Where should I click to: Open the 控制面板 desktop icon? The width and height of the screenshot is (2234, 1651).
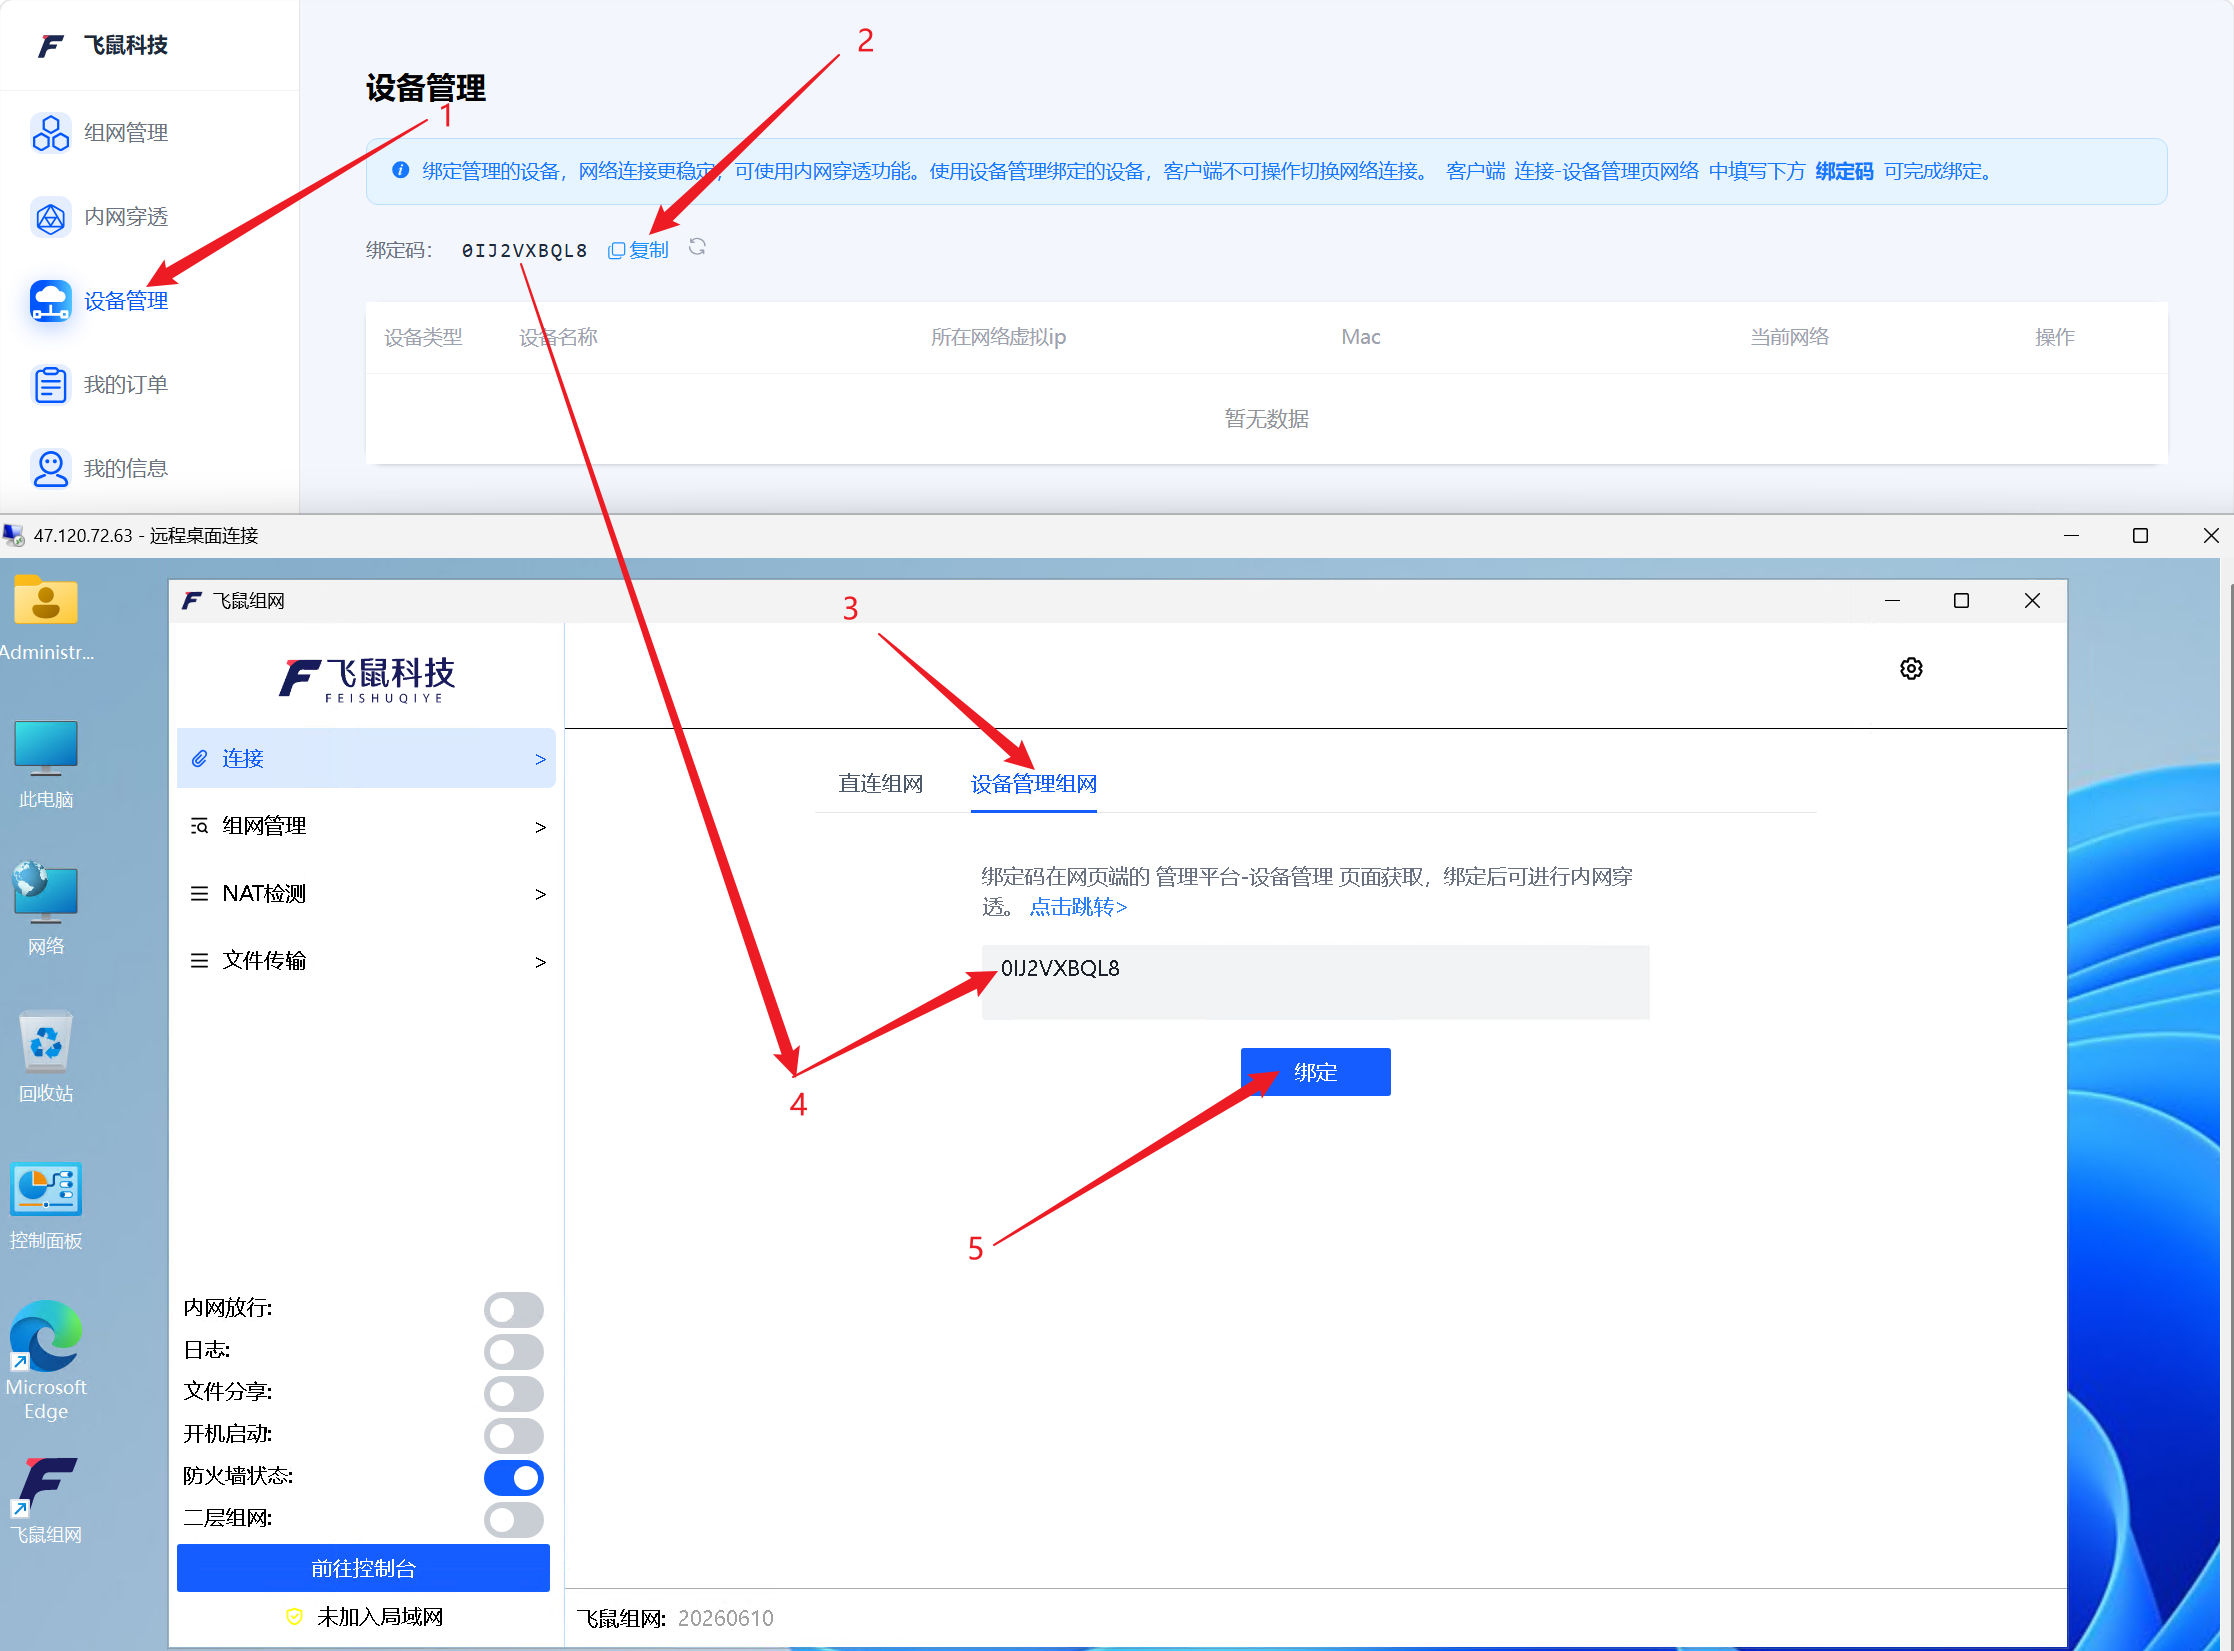46,1207
